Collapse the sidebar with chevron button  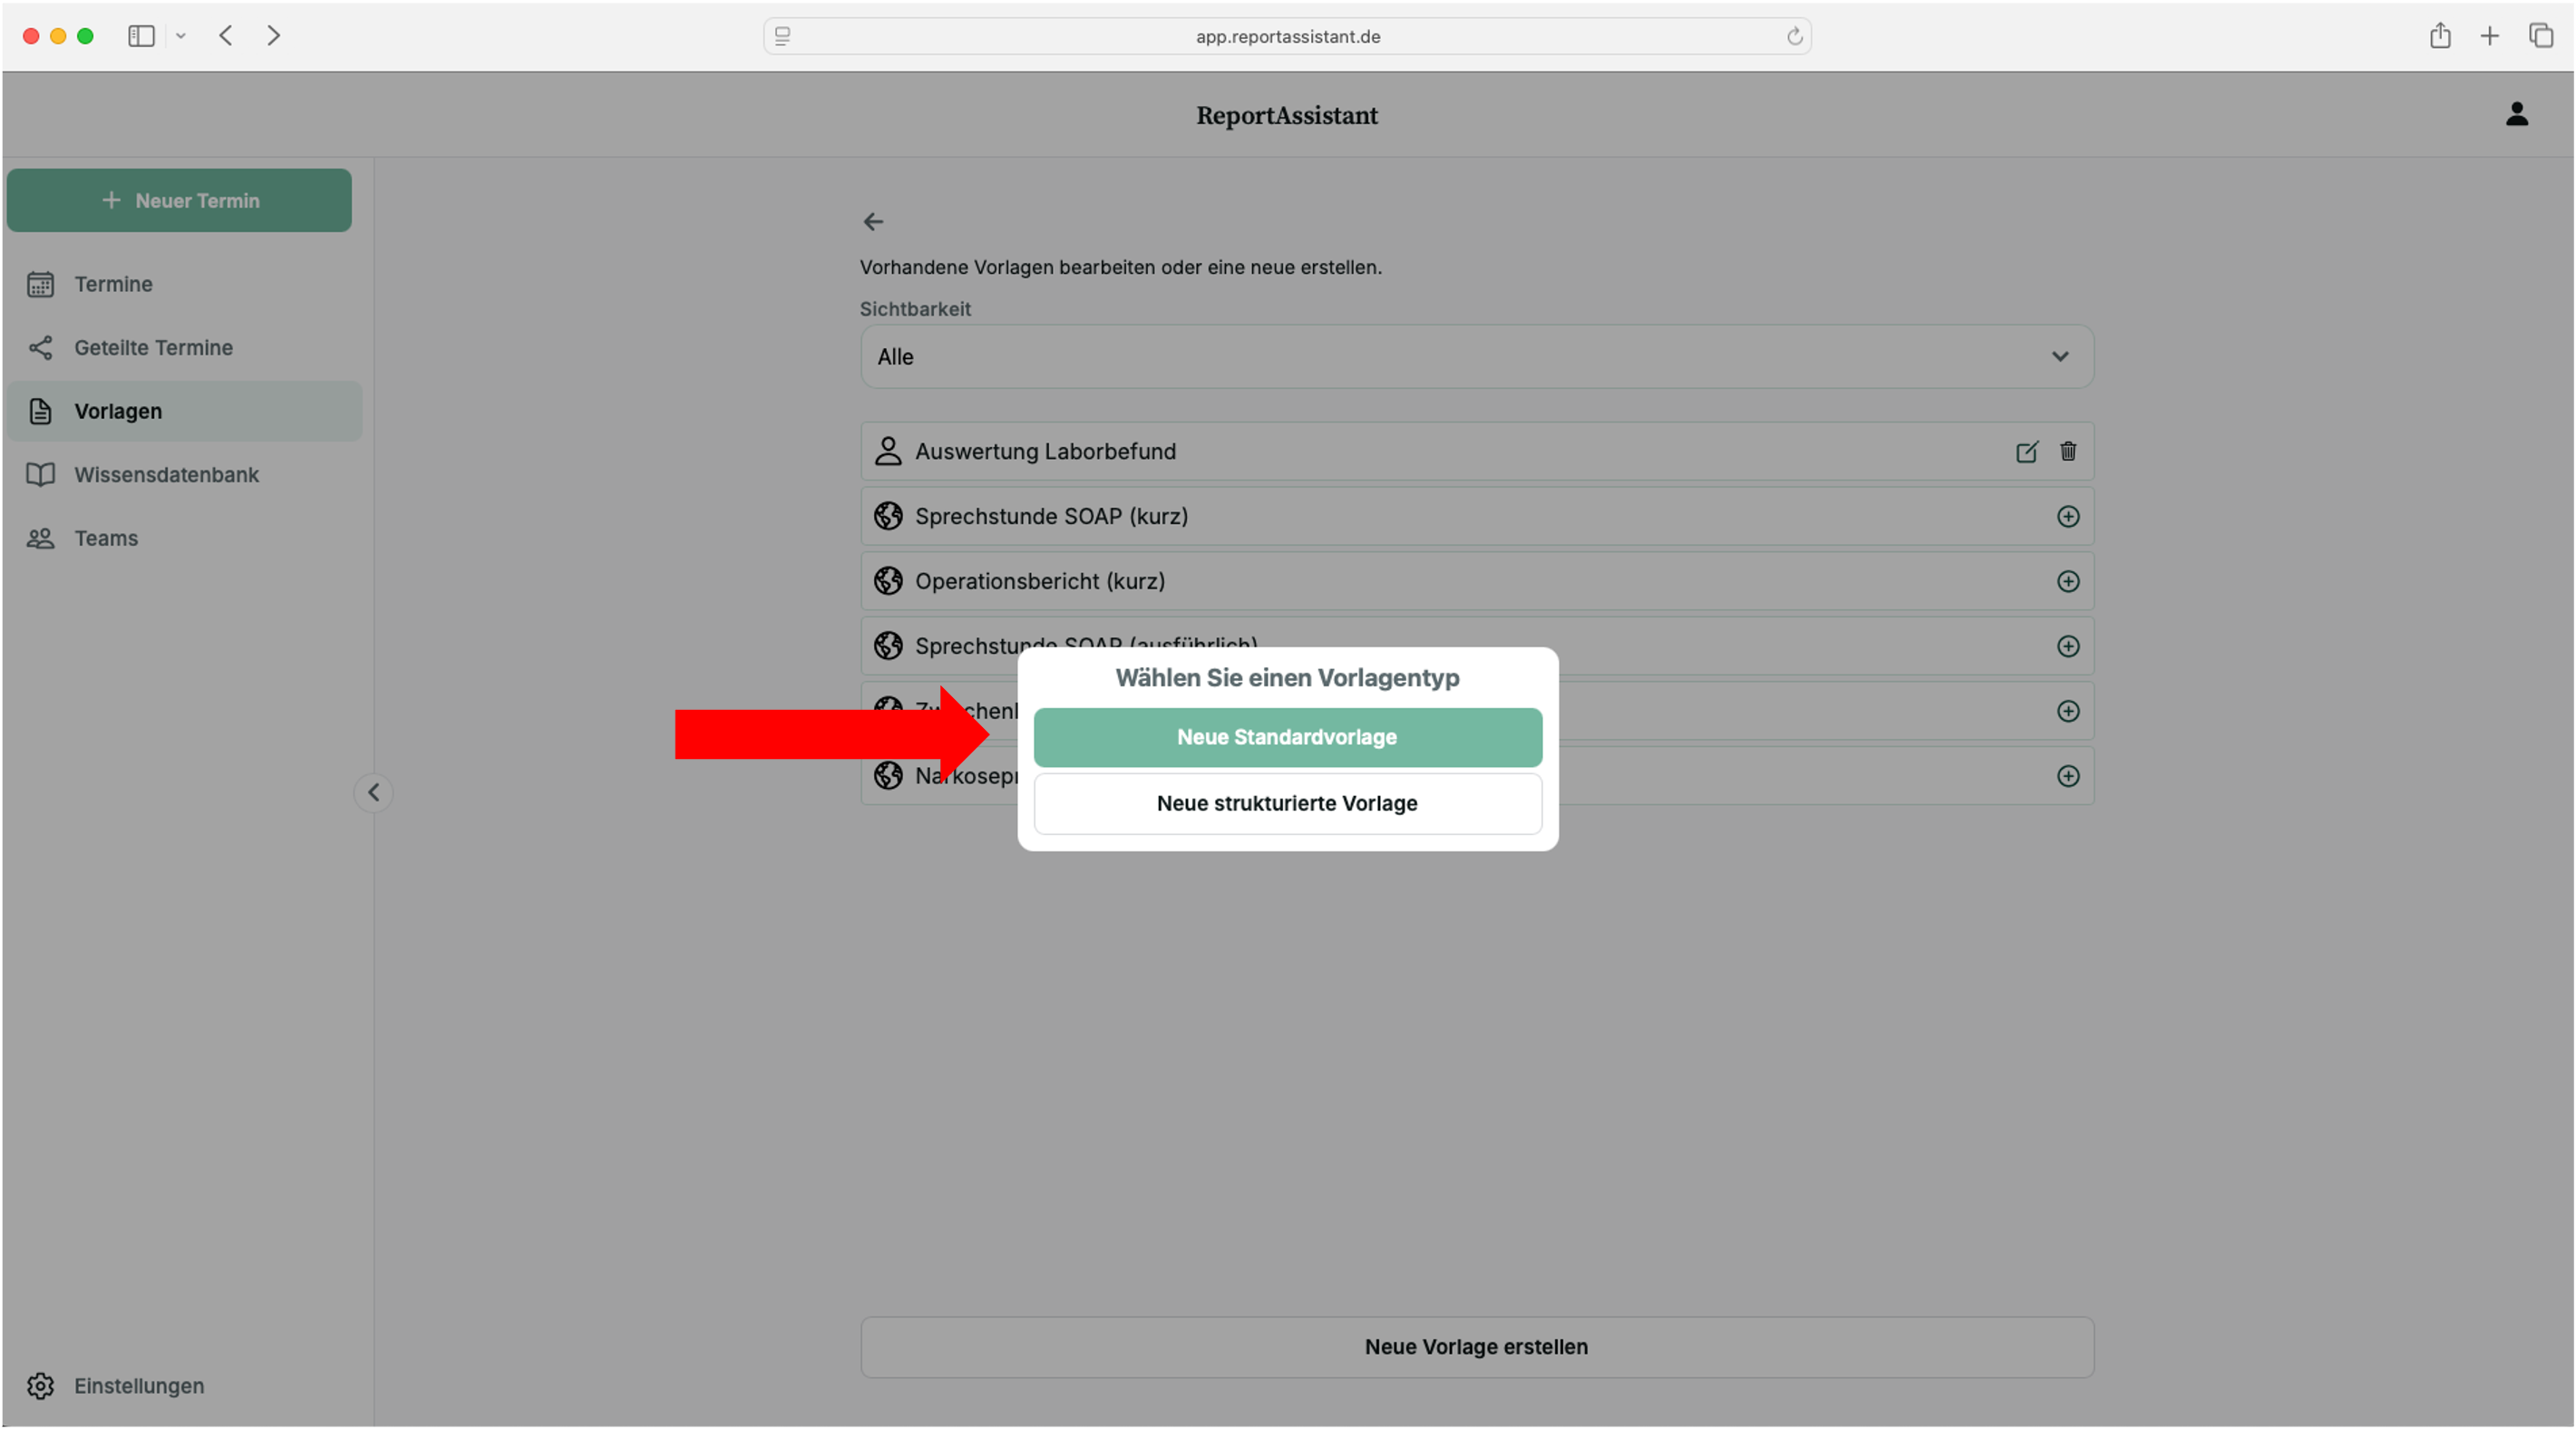coord(373,792)
